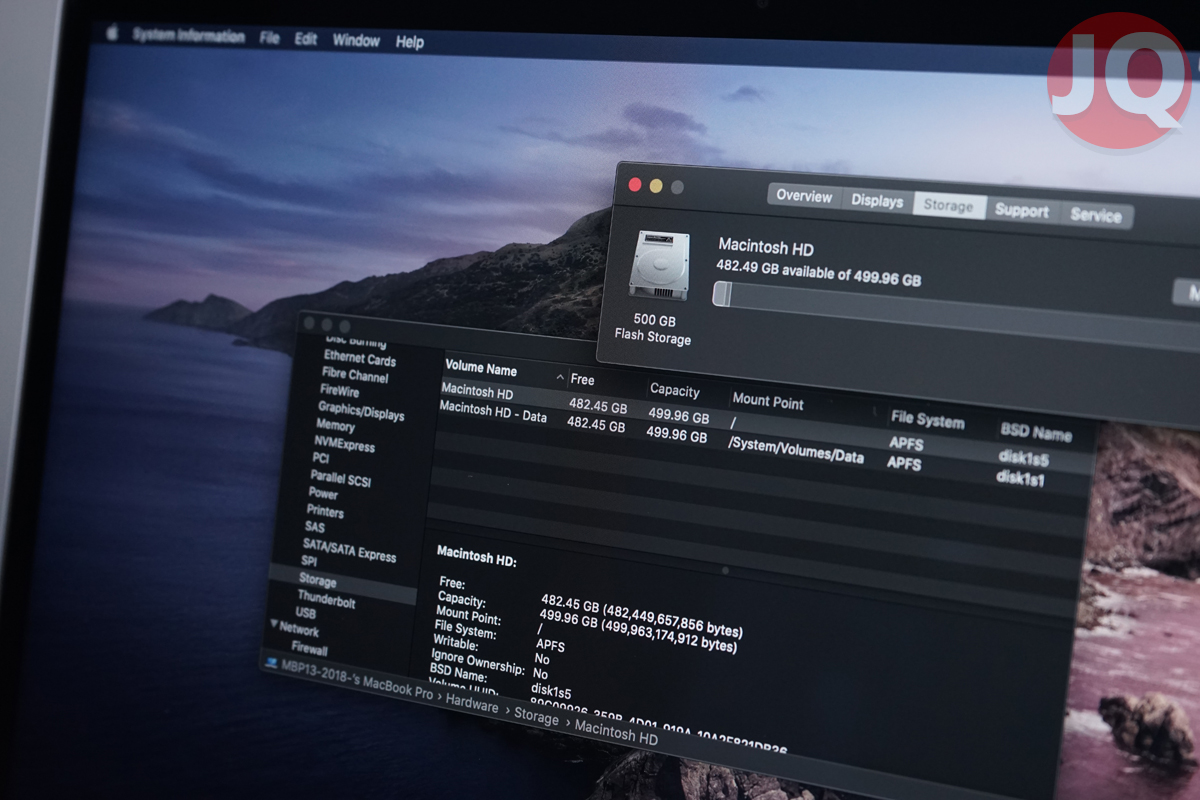Image resolution: width=1200 pixels, height=800 pixels.
Task: Select Firewall under Network in the sidebar
Action: 310,648
